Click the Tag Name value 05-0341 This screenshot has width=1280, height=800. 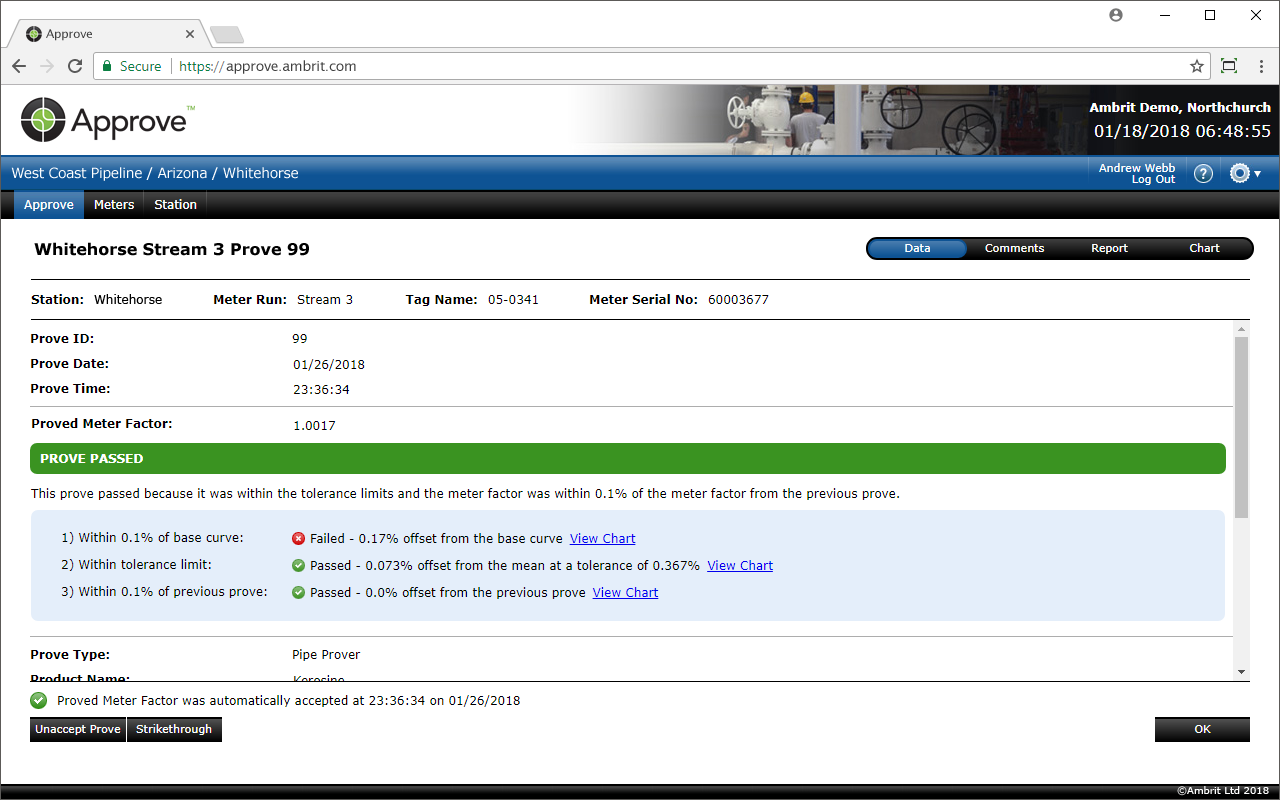[513, 299]
